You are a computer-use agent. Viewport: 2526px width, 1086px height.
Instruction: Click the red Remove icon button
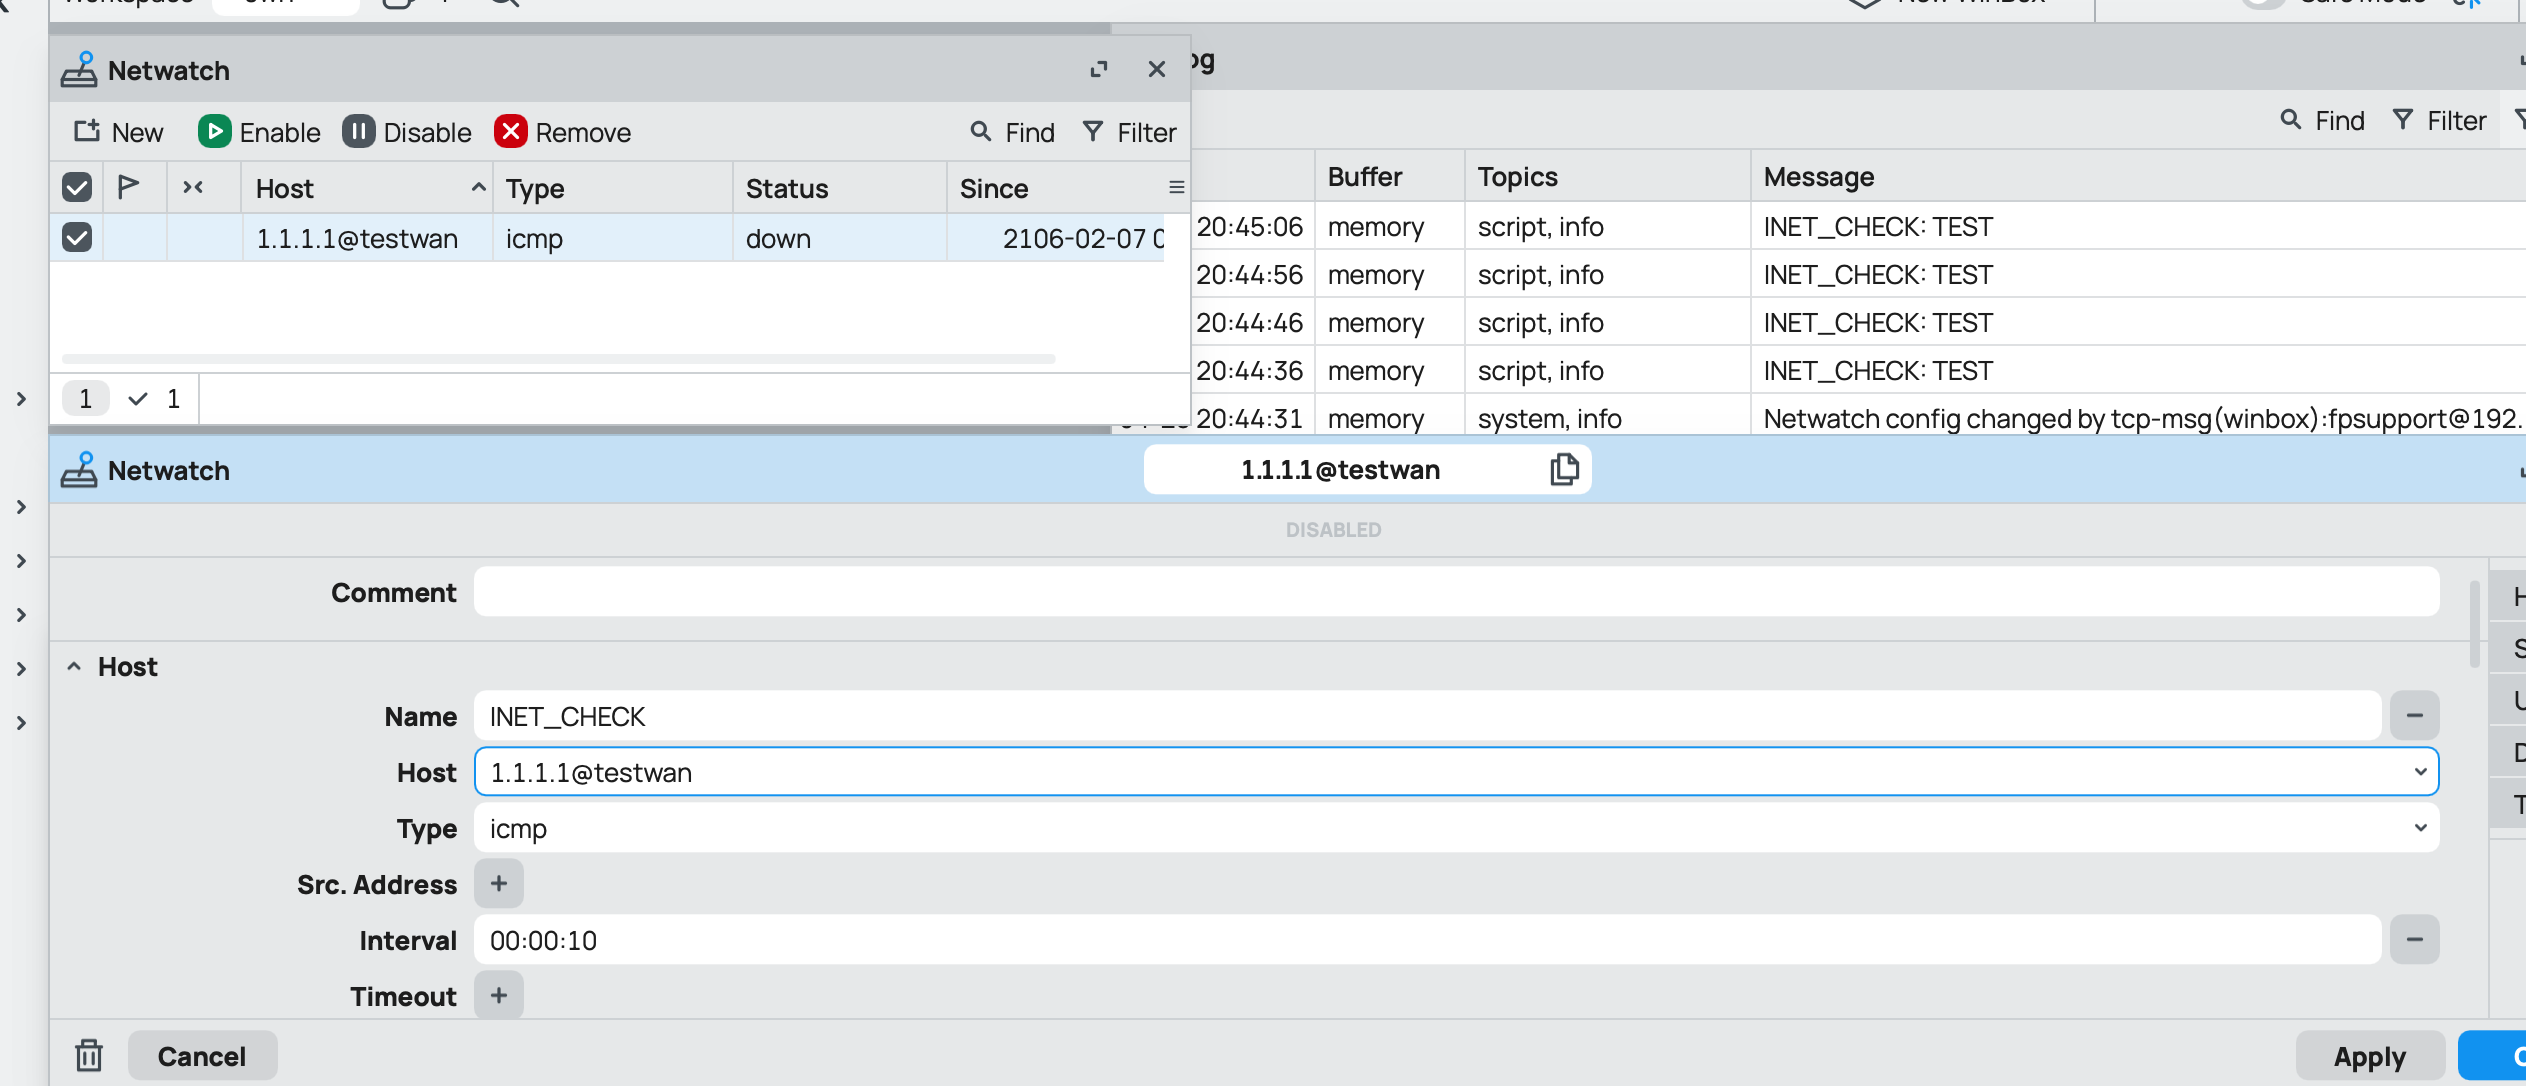[x=510, y=132]
